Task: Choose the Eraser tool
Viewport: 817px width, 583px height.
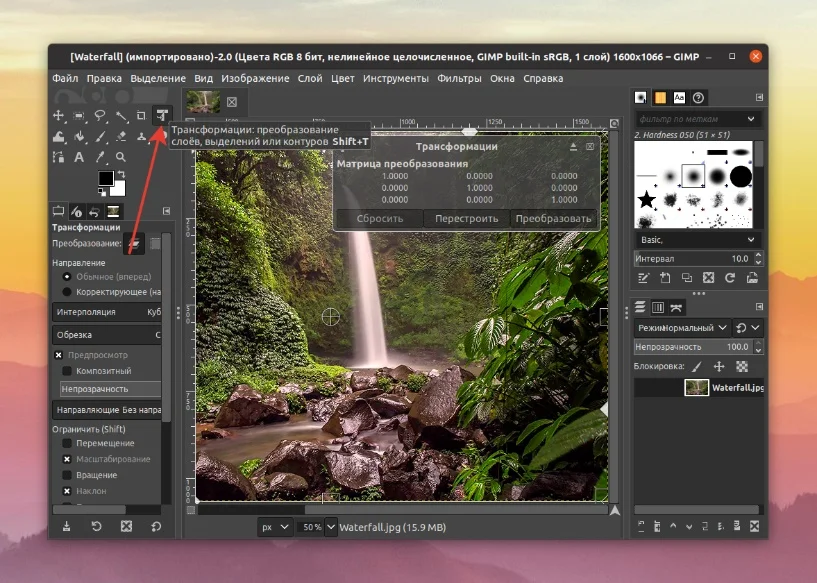Action: [x=121, y=137]
